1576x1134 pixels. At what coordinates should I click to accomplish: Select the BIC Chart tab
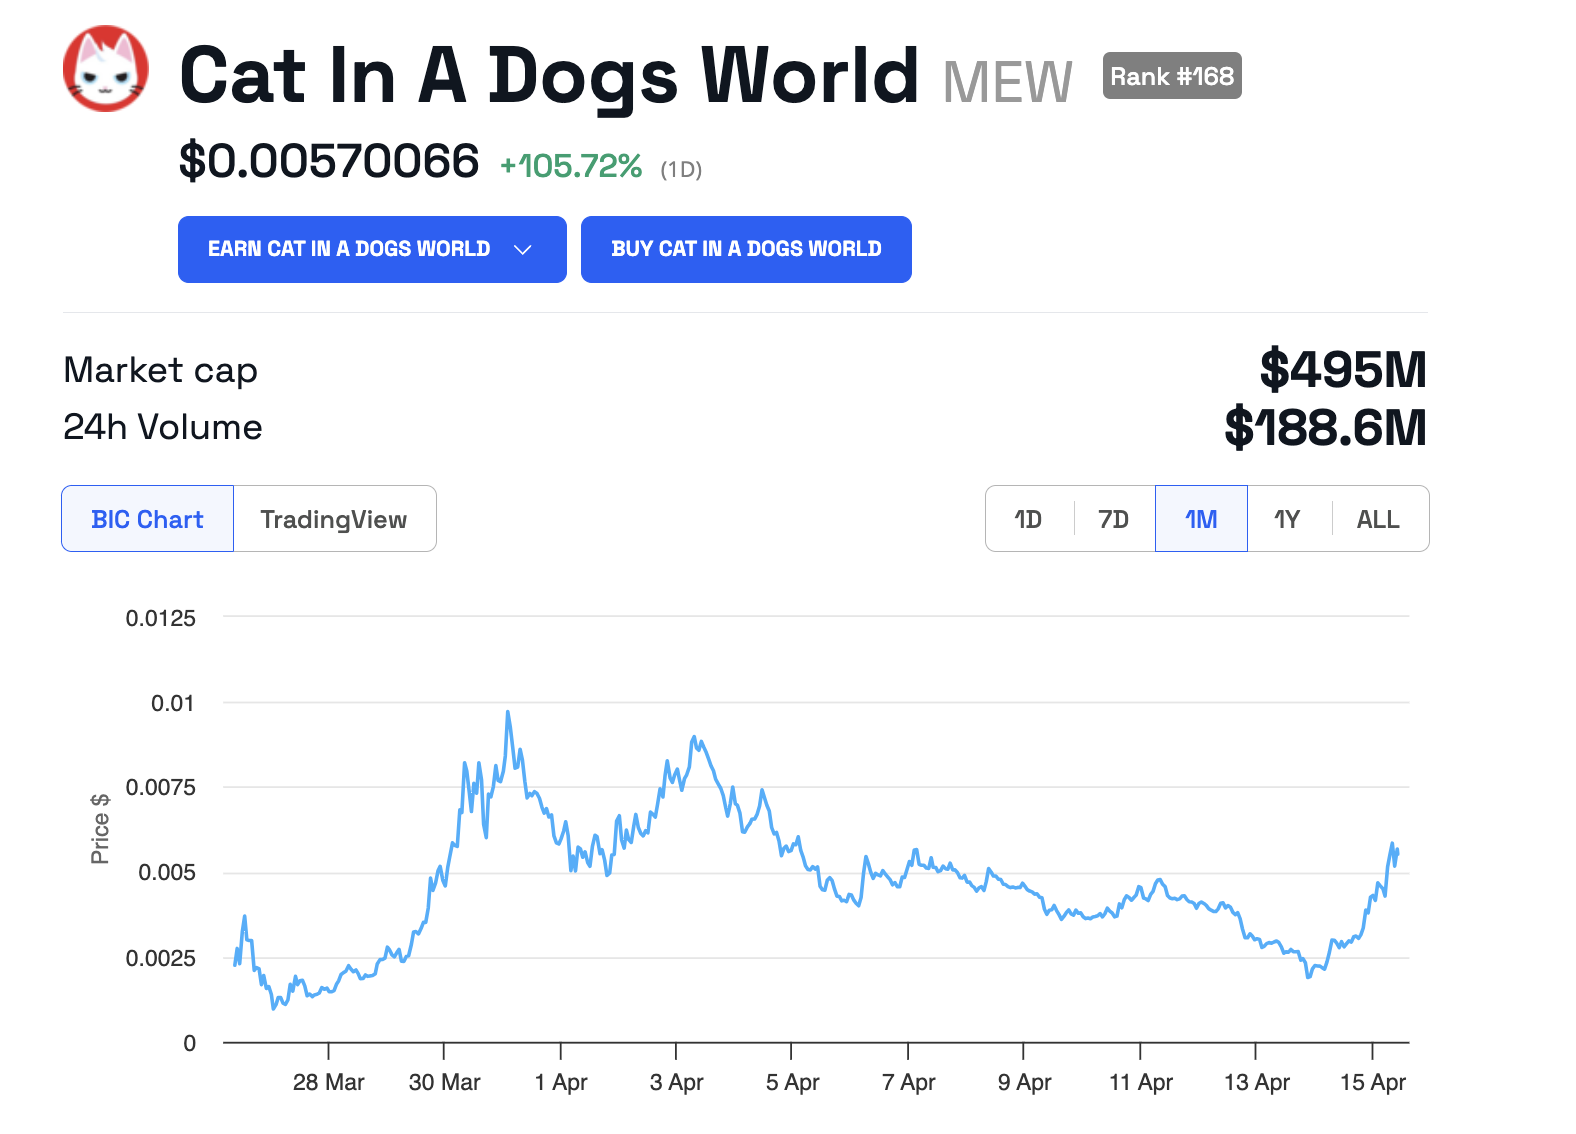pyautogui.click(x=148, y=519)
